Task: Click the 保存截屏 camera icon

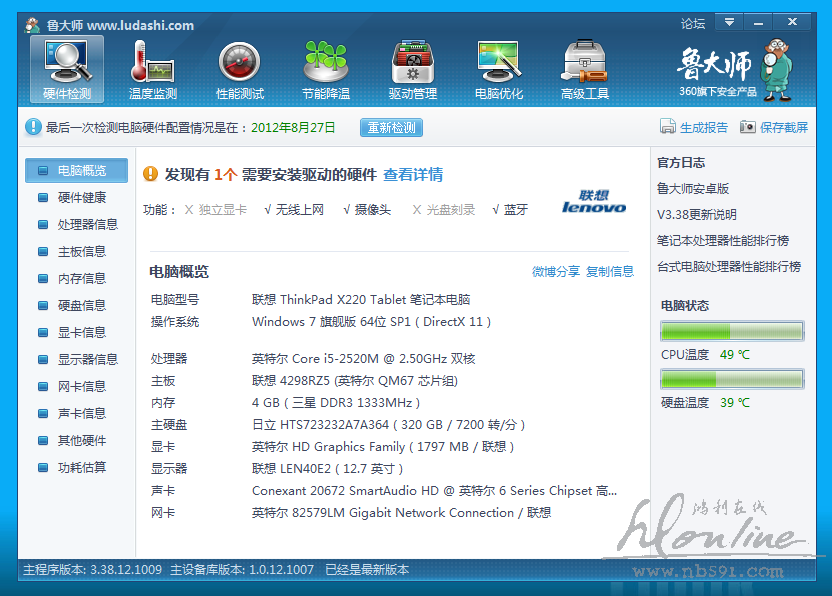Action: pyautogui.click(x=748, y=127)
